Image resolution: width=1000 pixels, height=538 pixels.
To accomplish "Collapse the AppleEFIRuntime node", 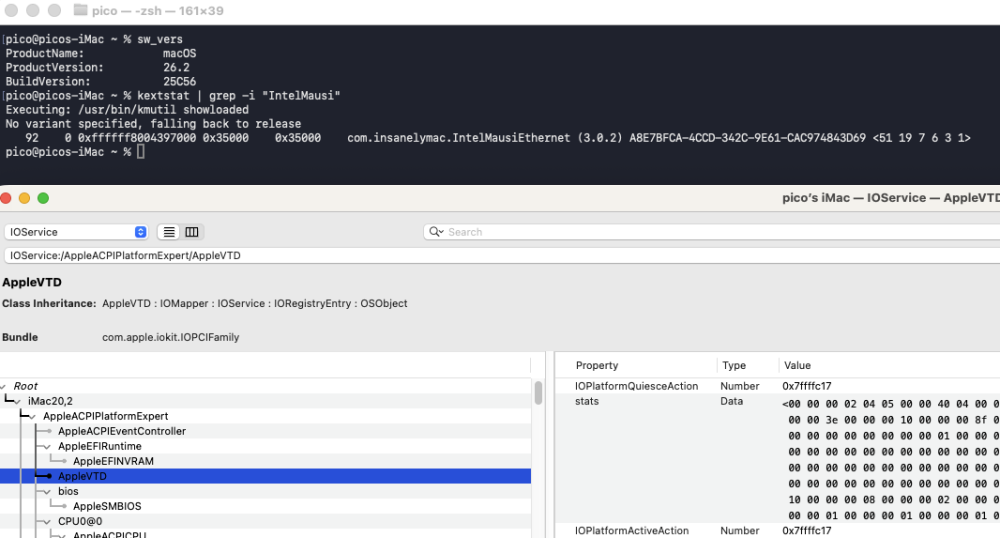I will [x=47, y=446].
